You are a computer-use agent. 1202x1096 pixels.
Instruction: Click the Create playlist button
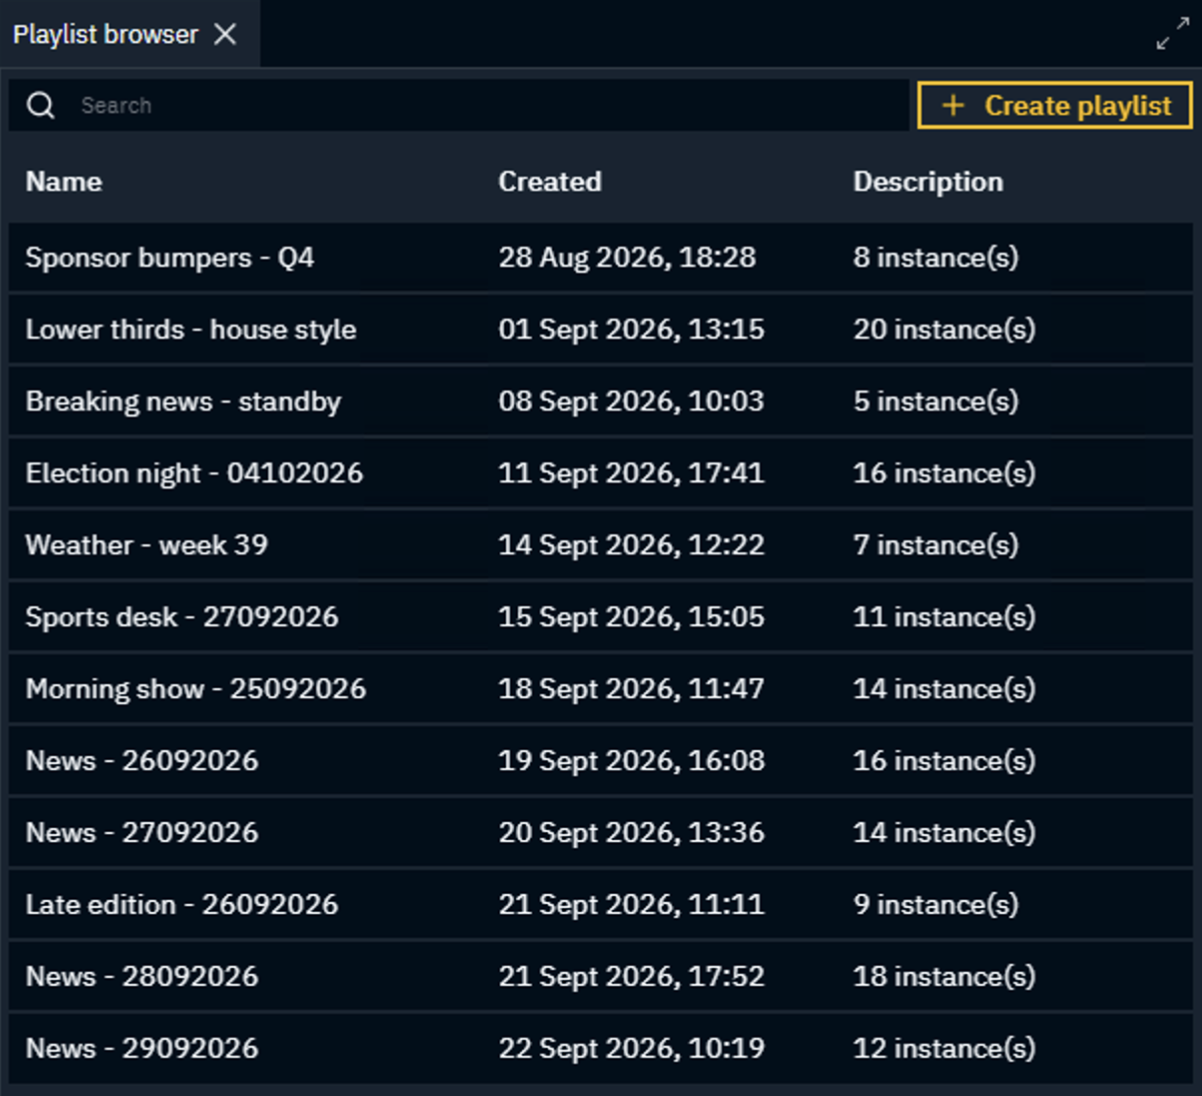(1055, 105)
